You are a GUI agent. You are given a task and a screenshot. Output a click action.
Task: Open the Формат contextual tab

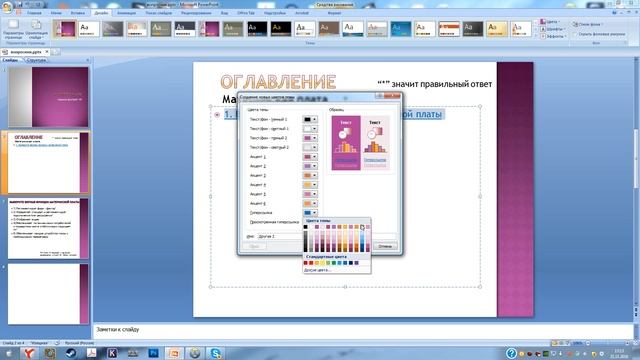coord(334,13)
